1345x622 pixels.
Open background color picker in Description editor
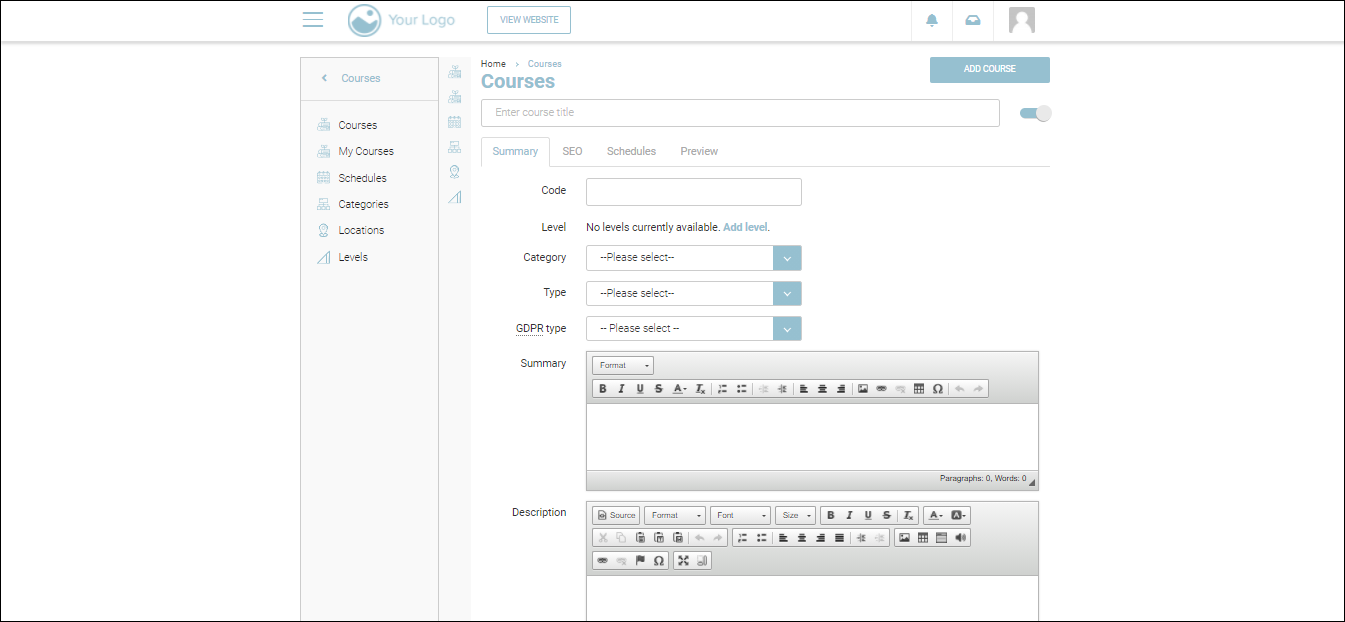(958, 516)
